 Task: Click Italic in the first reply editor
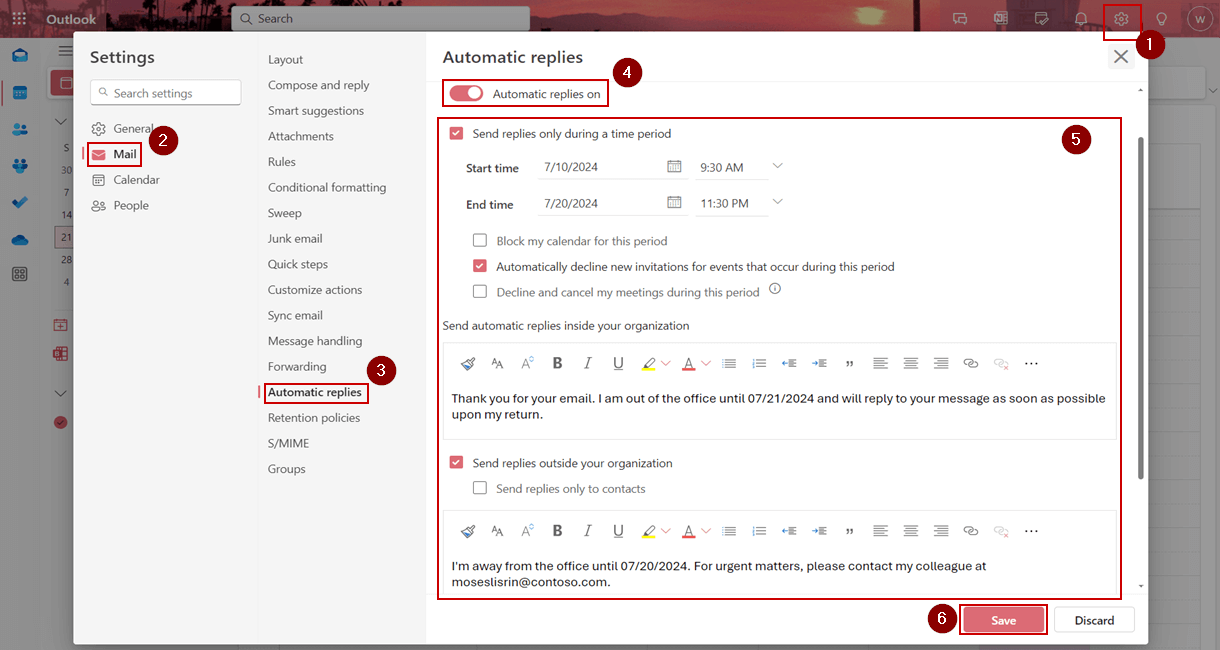click(588, 363)
